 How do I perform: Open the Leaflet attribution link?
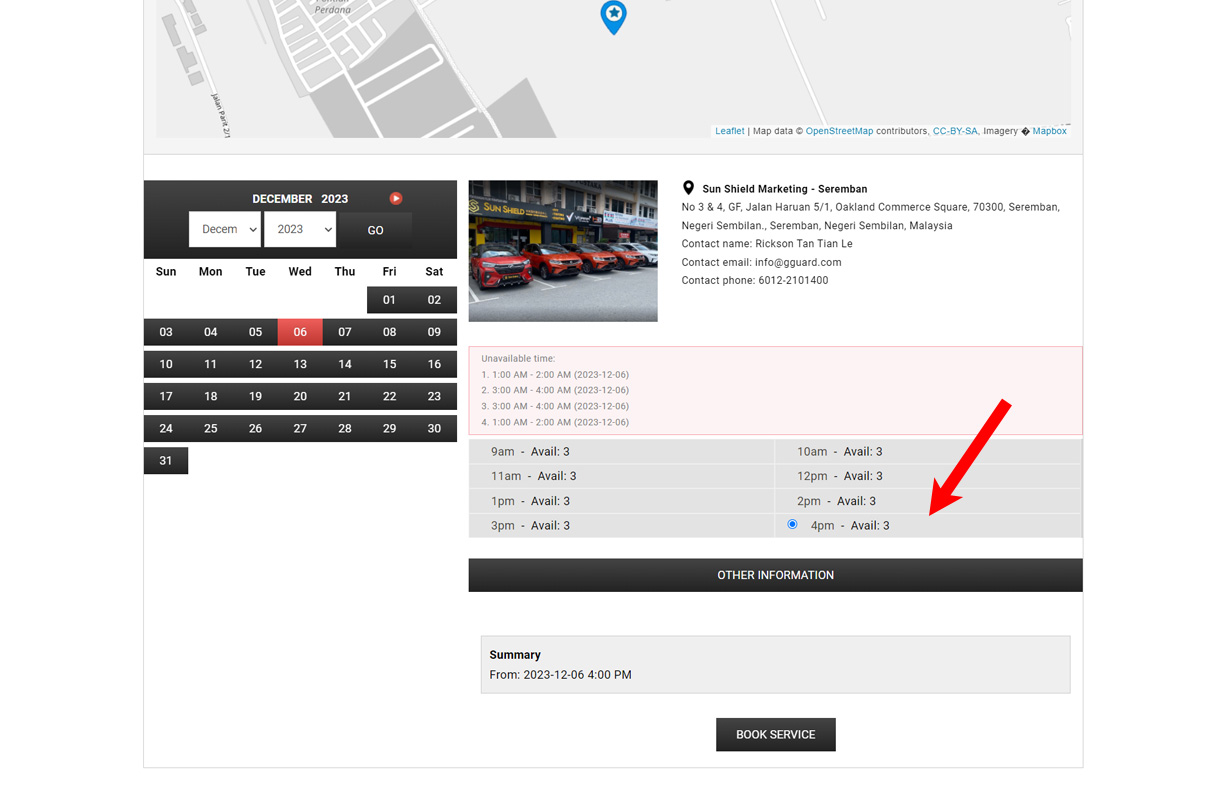(x=729, y=131)
